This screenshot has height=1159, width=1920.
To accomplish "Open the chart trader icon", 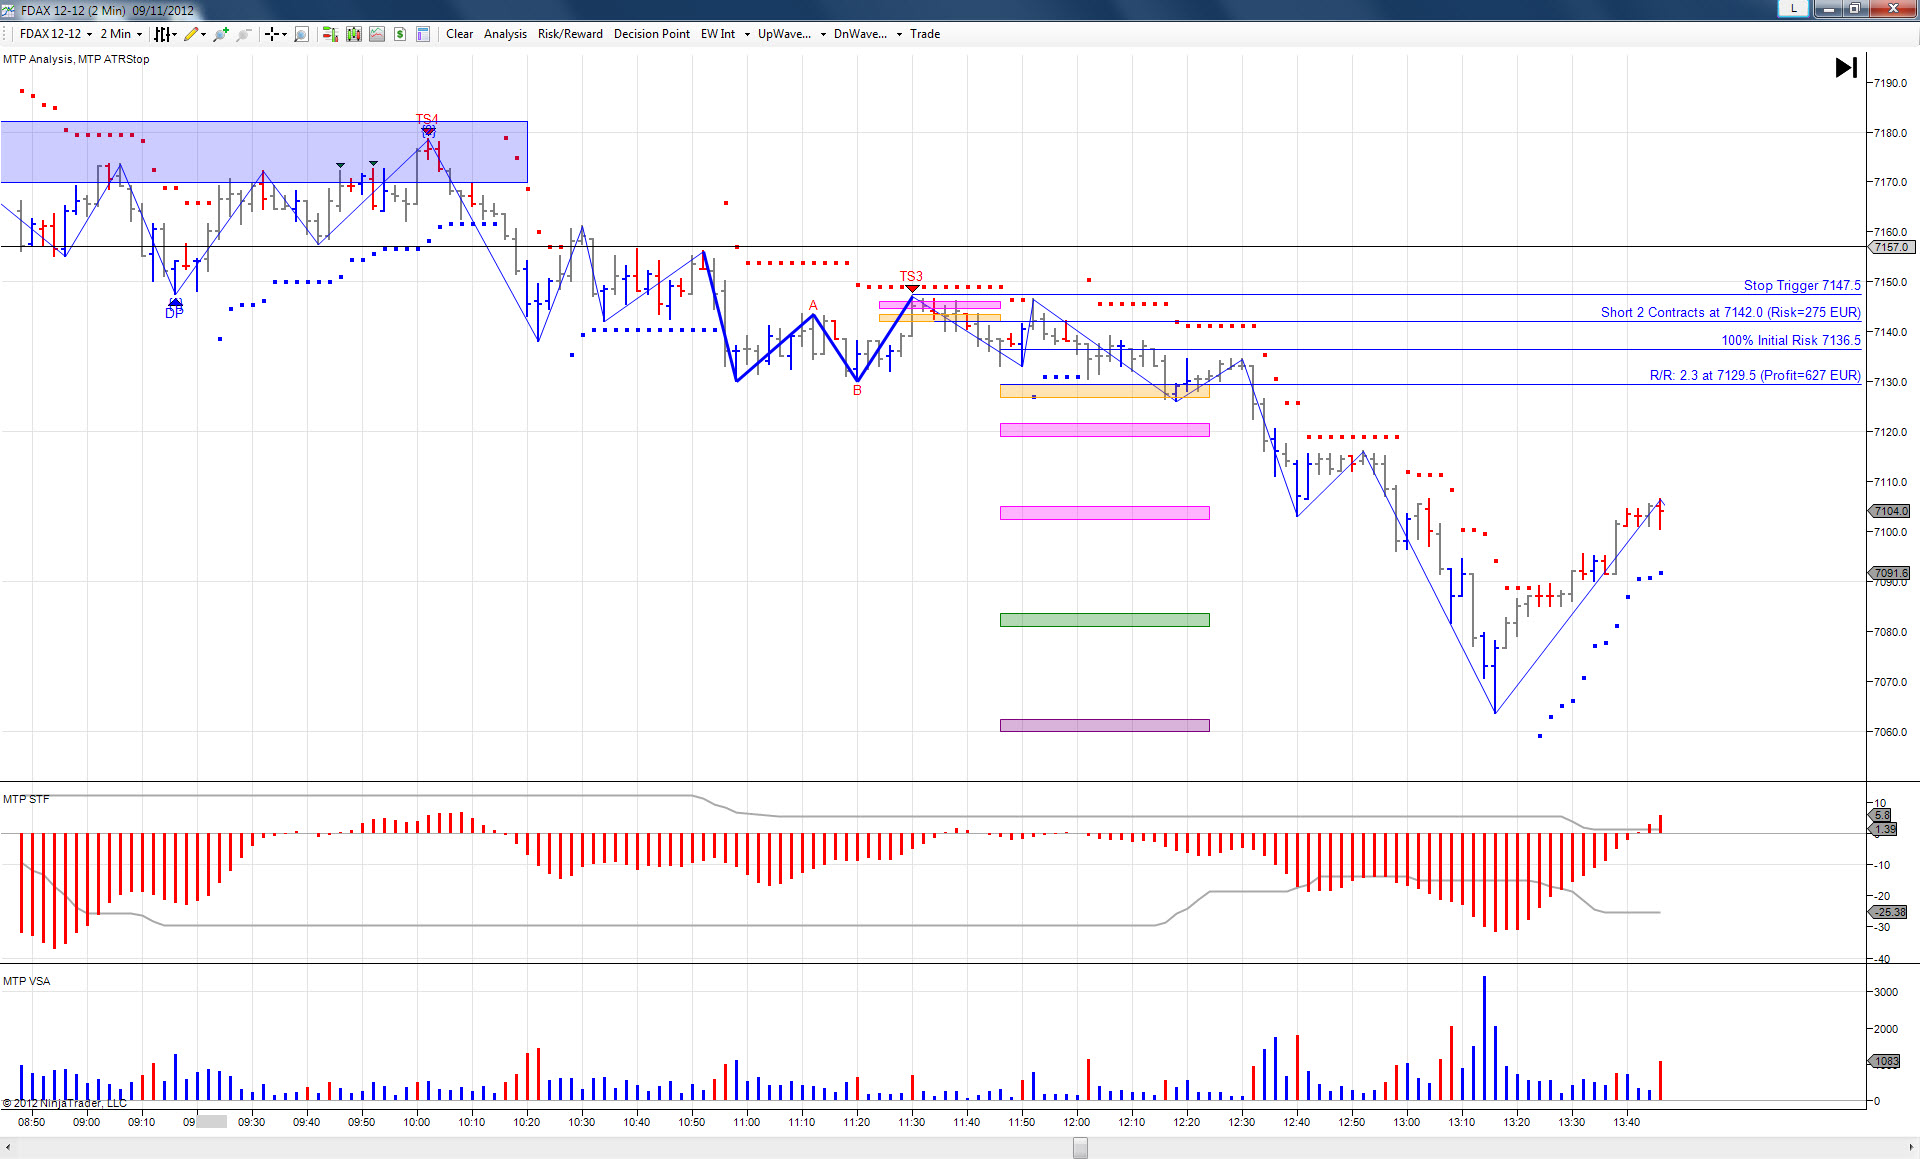I will 330,34.
